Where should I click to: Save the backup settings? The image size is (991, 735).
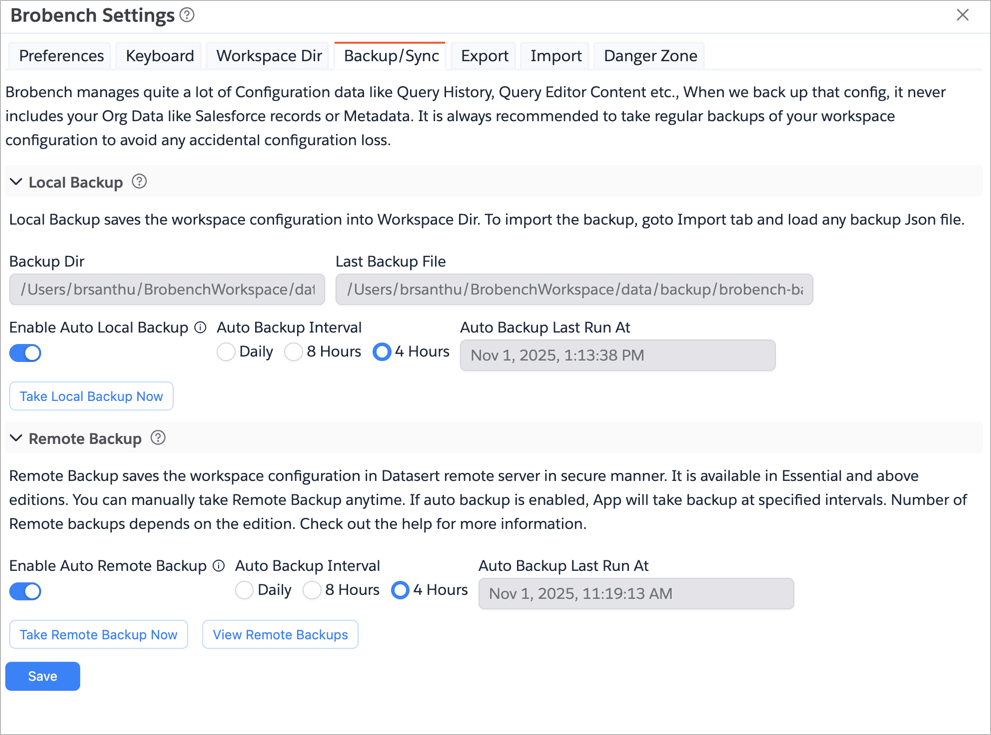(42, 676)
